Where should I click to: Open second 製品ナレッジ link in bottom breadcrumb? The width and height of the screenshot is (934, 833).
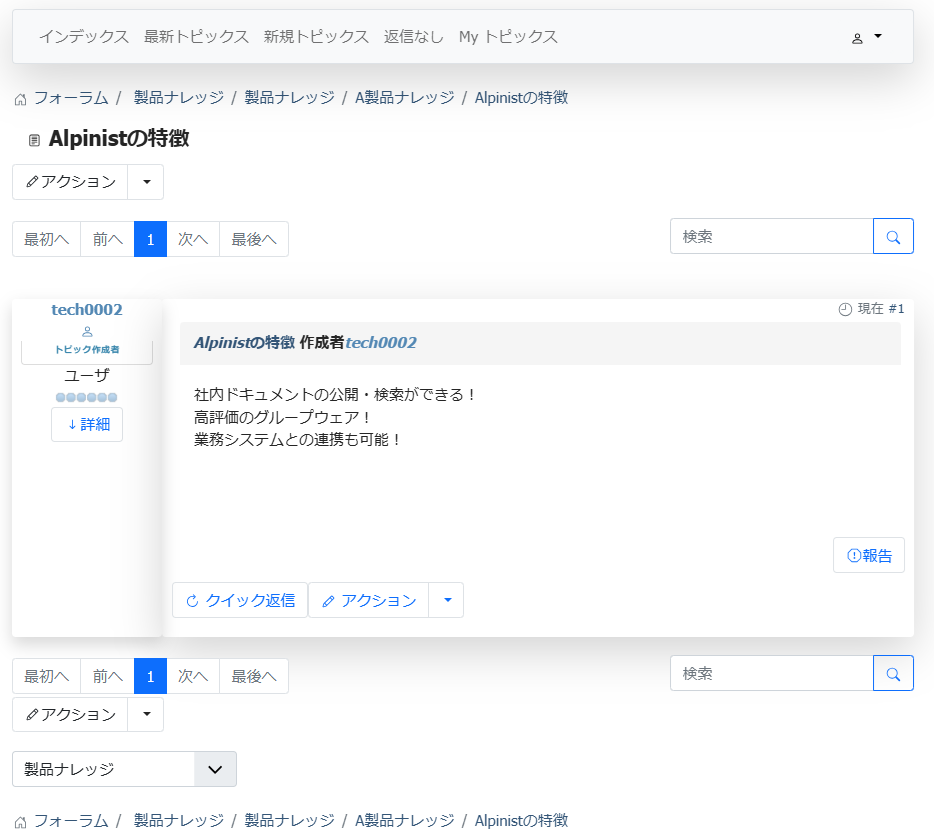289,821
